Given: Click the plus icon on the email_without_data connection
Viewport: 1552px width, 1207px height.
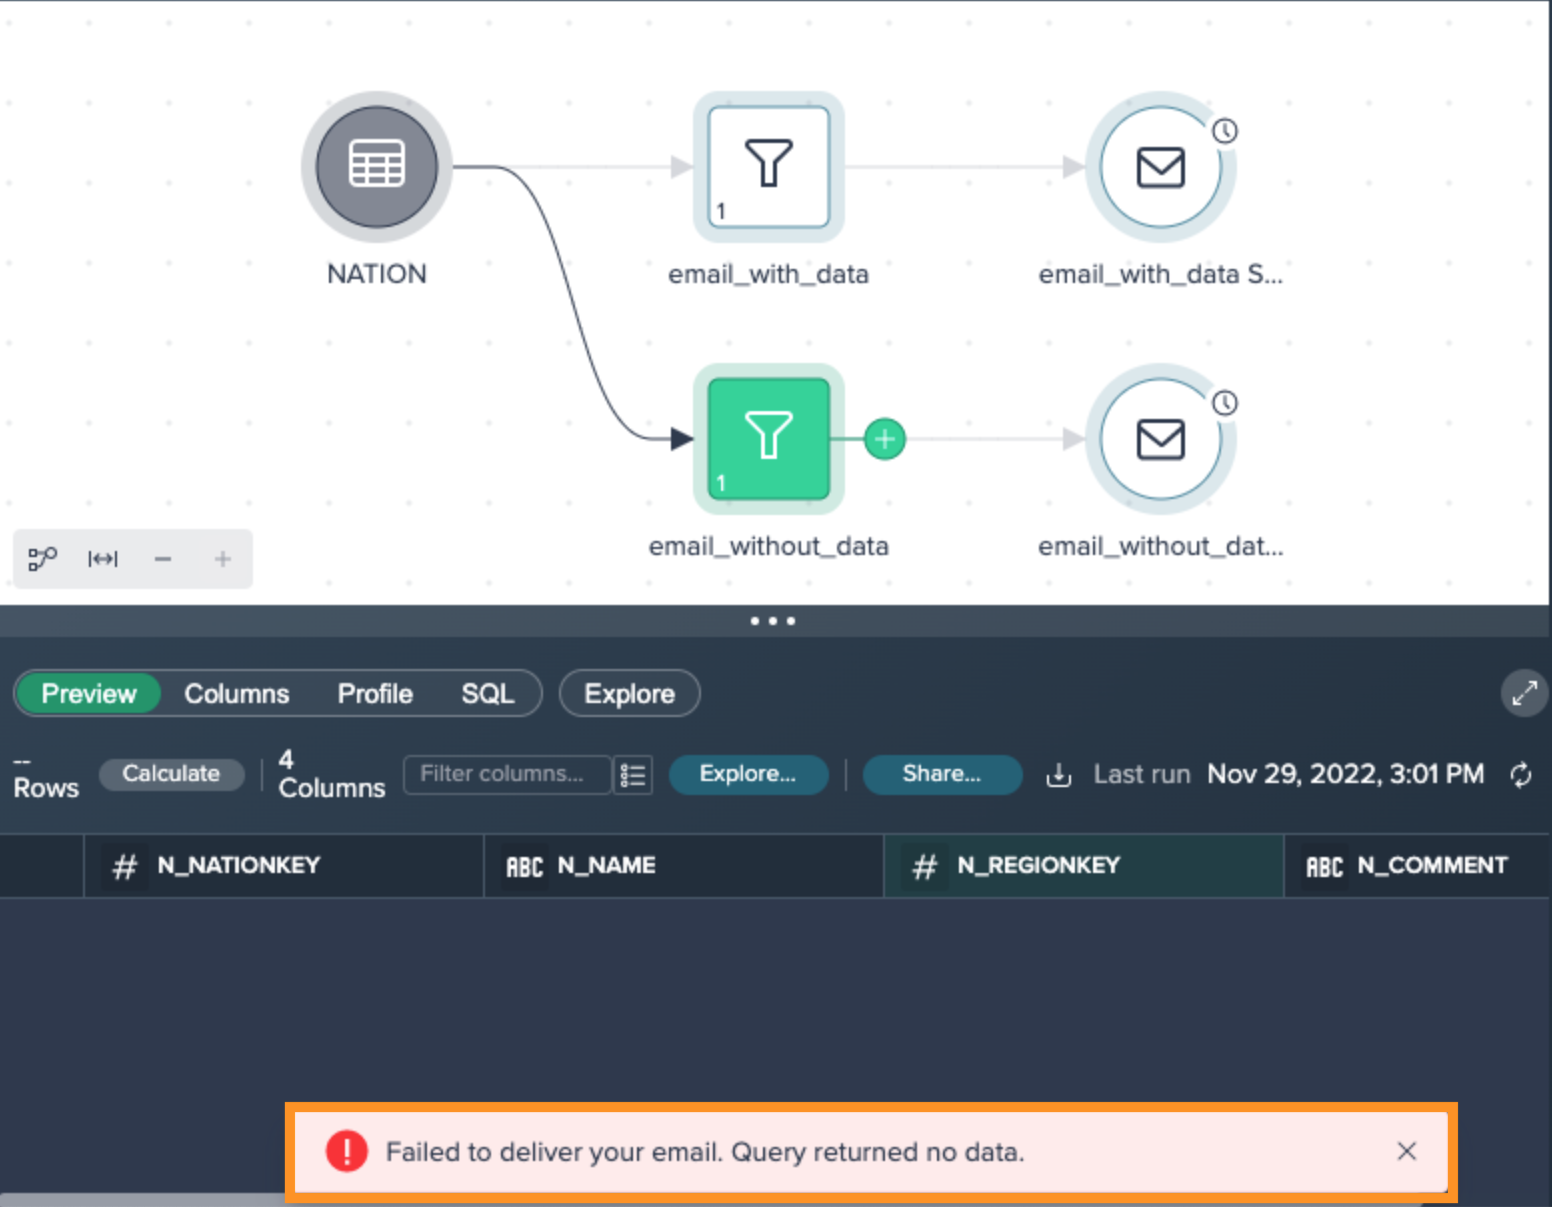Looking at the screenshot, I should [884, 439].
